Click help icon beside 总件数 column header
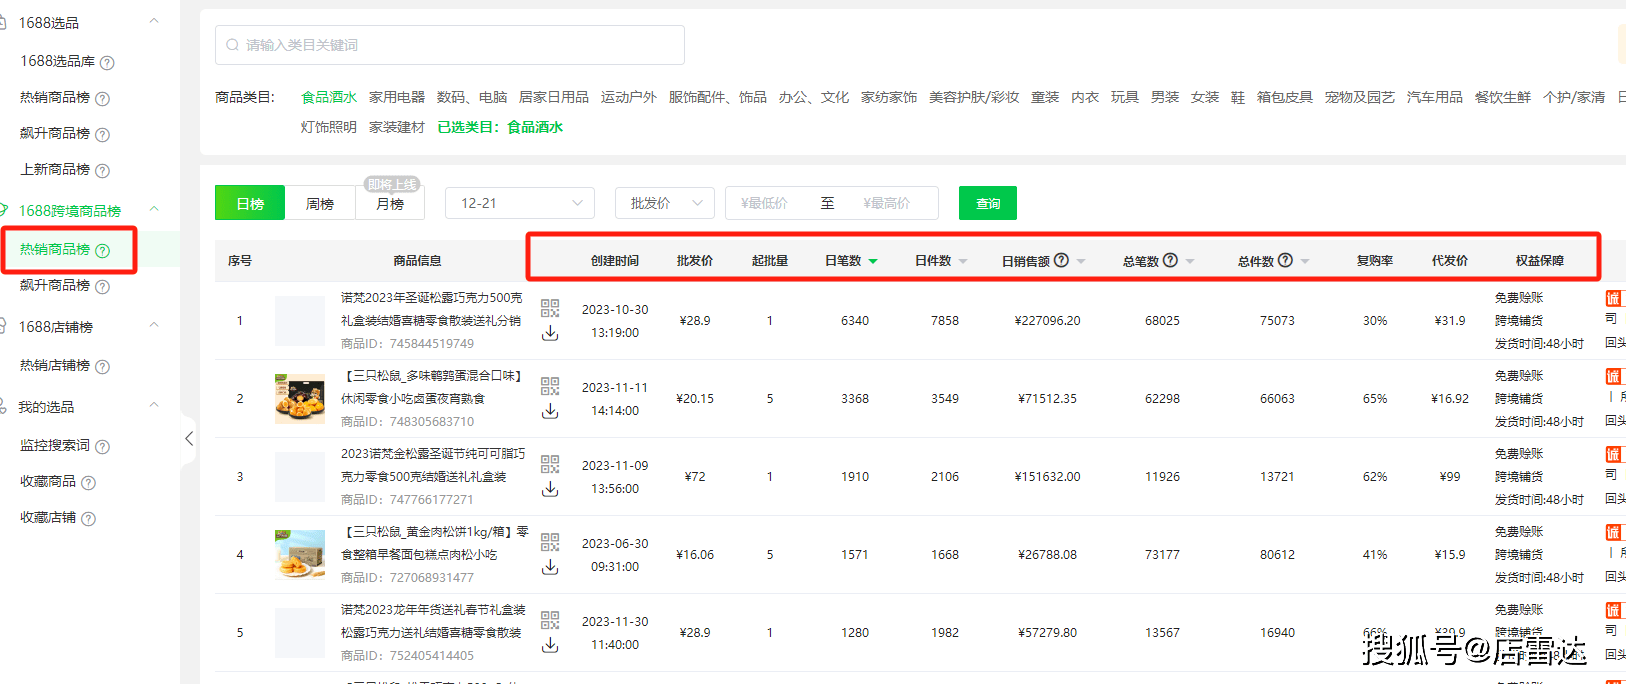Image resolution: width=1626 pixels, height=684 pixels. [1286, 260]
